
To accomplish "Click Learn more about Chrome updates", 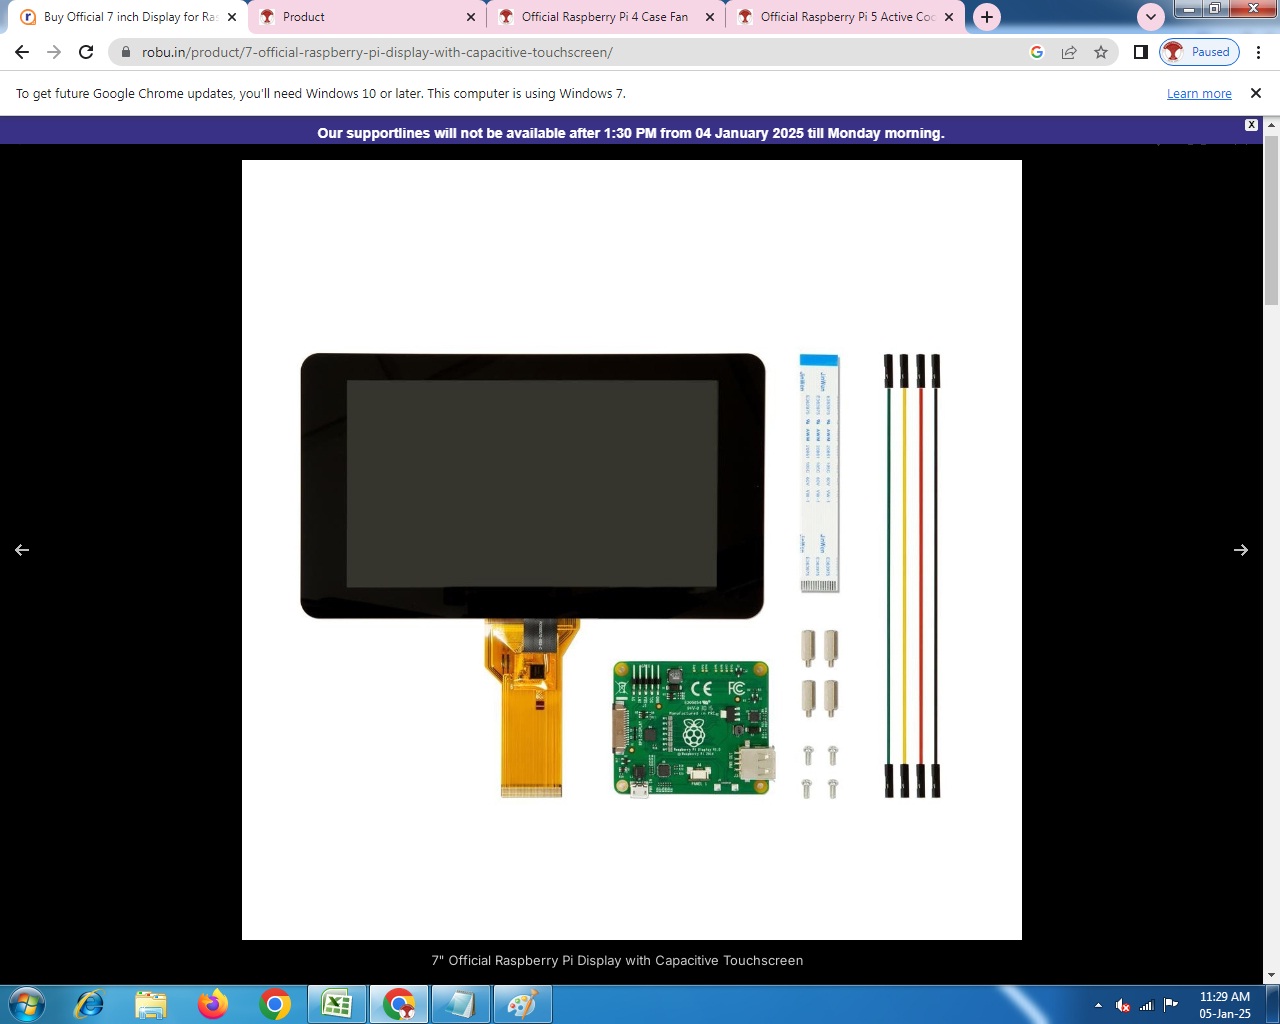I will [x=1199, y=94].
